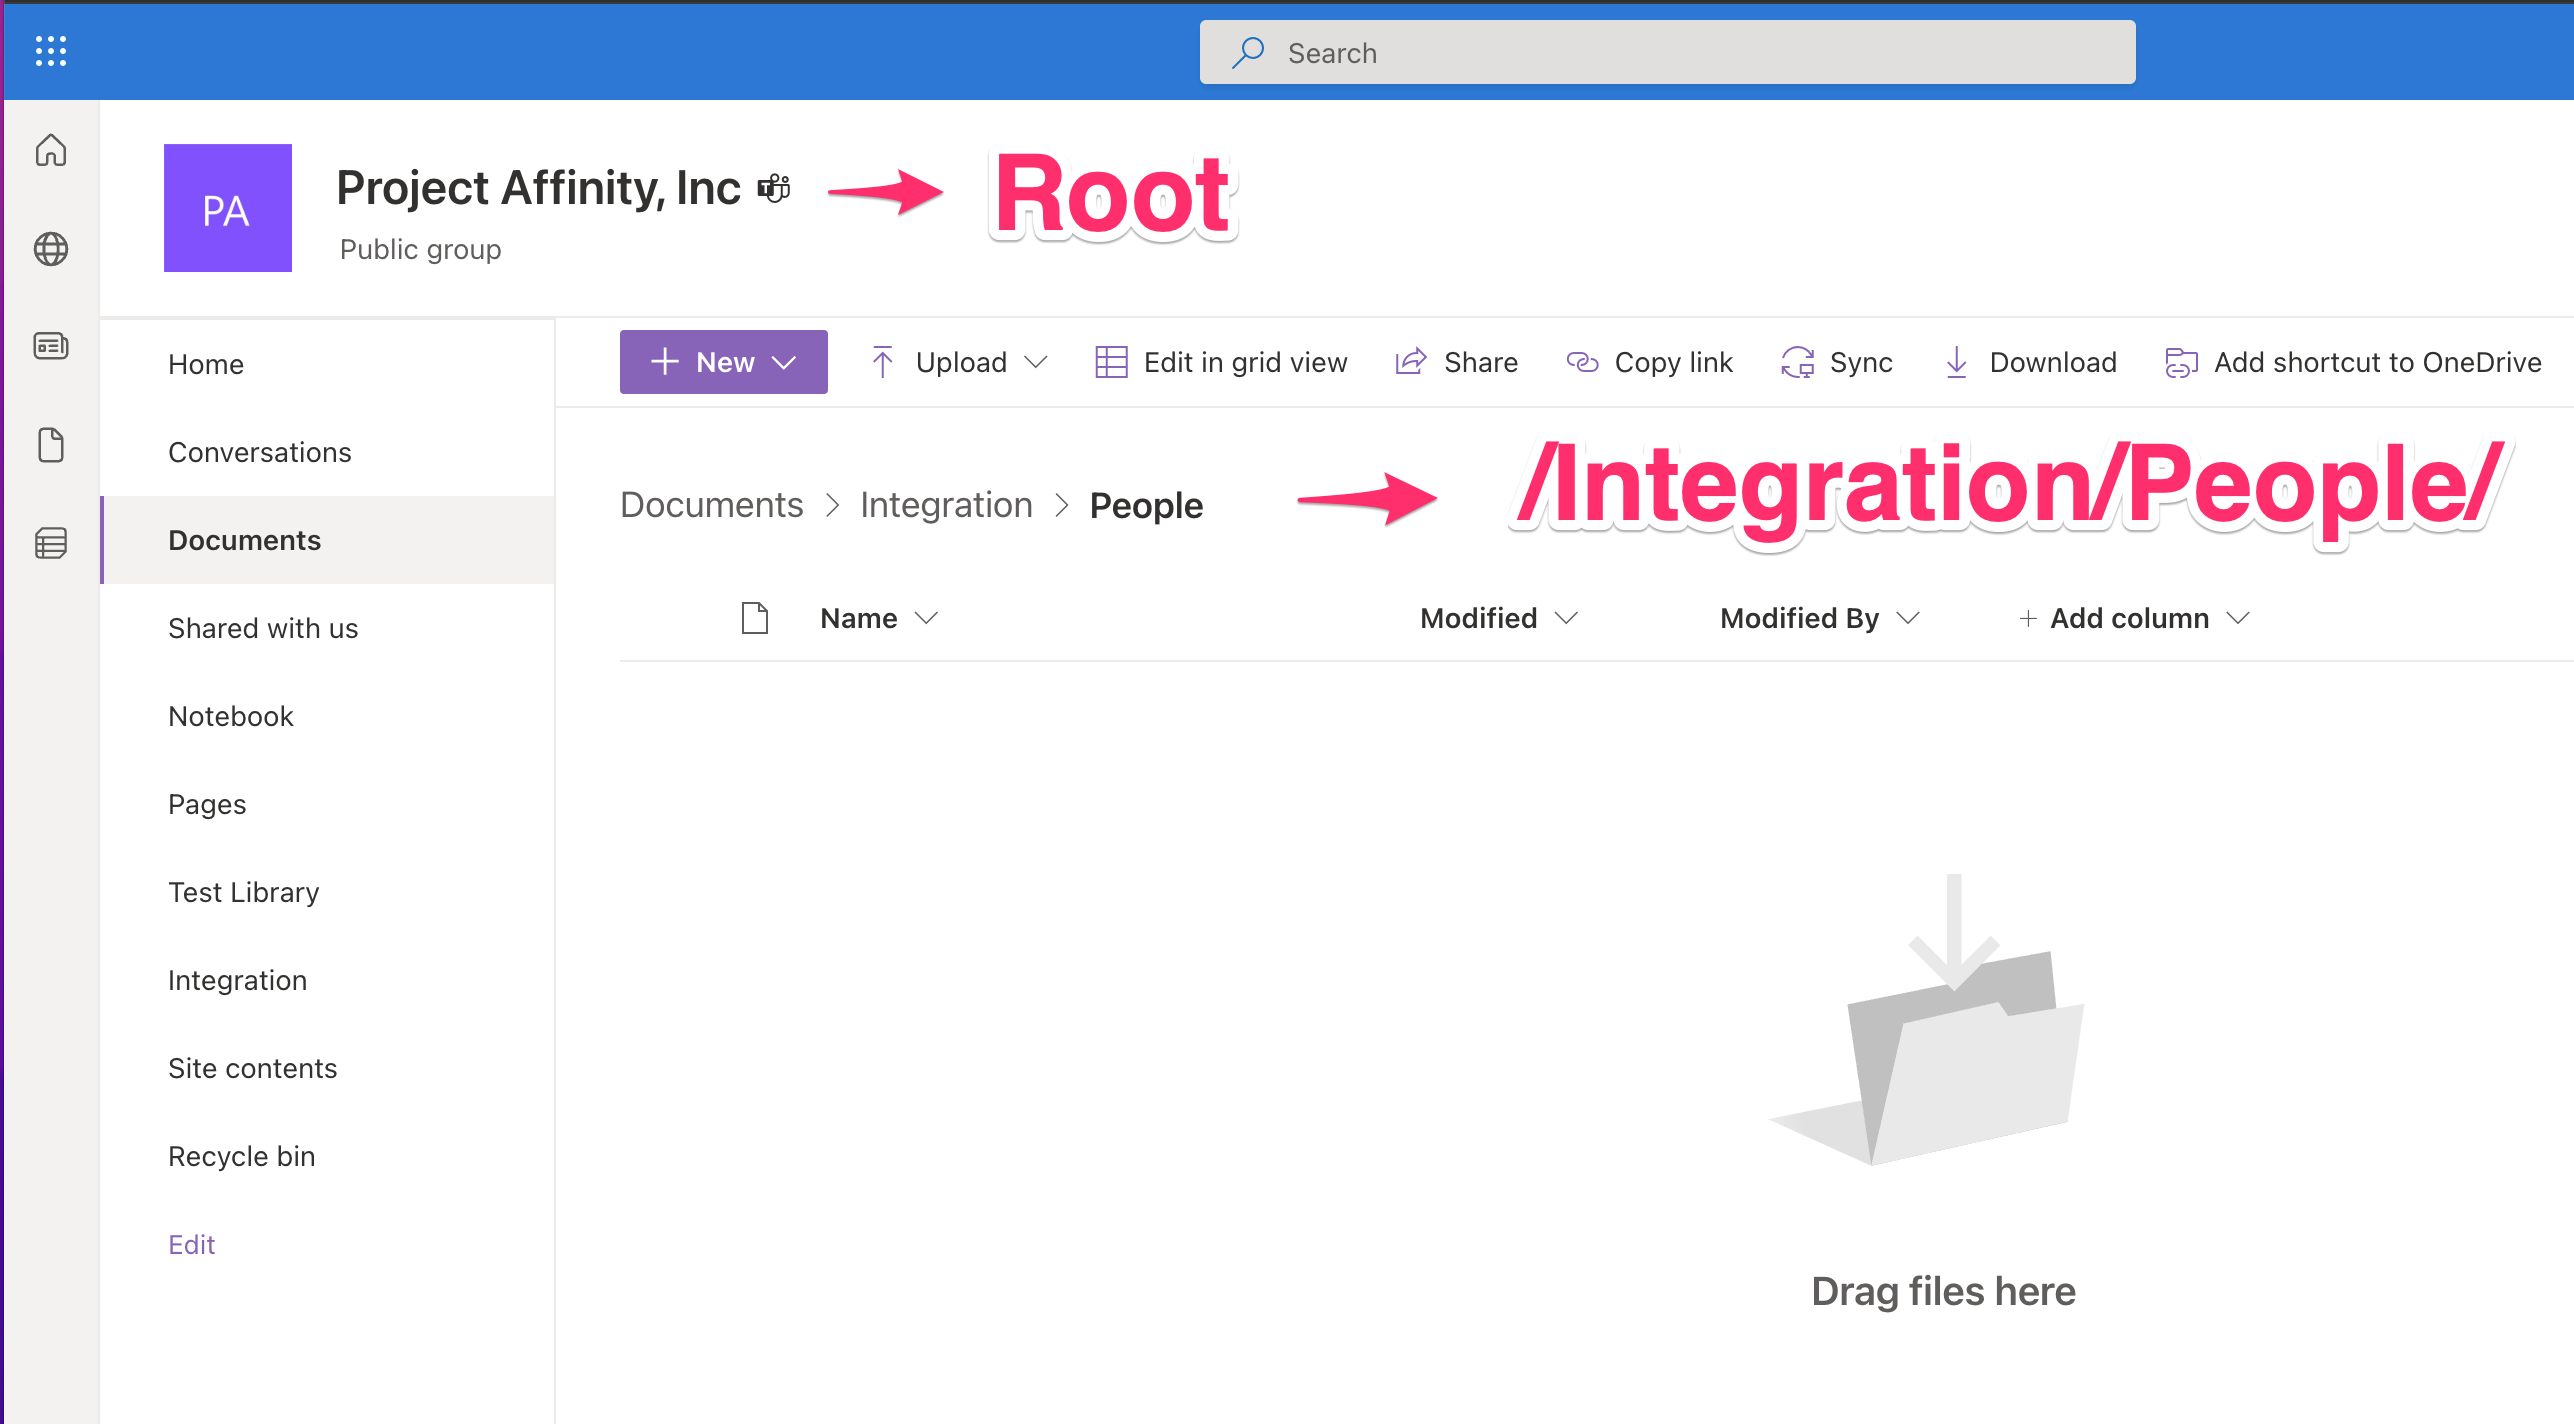Open the news feed icon in sidebar
Image resolution: width=2574 pixels, height=1424 pixels.
tap(49, 346)
